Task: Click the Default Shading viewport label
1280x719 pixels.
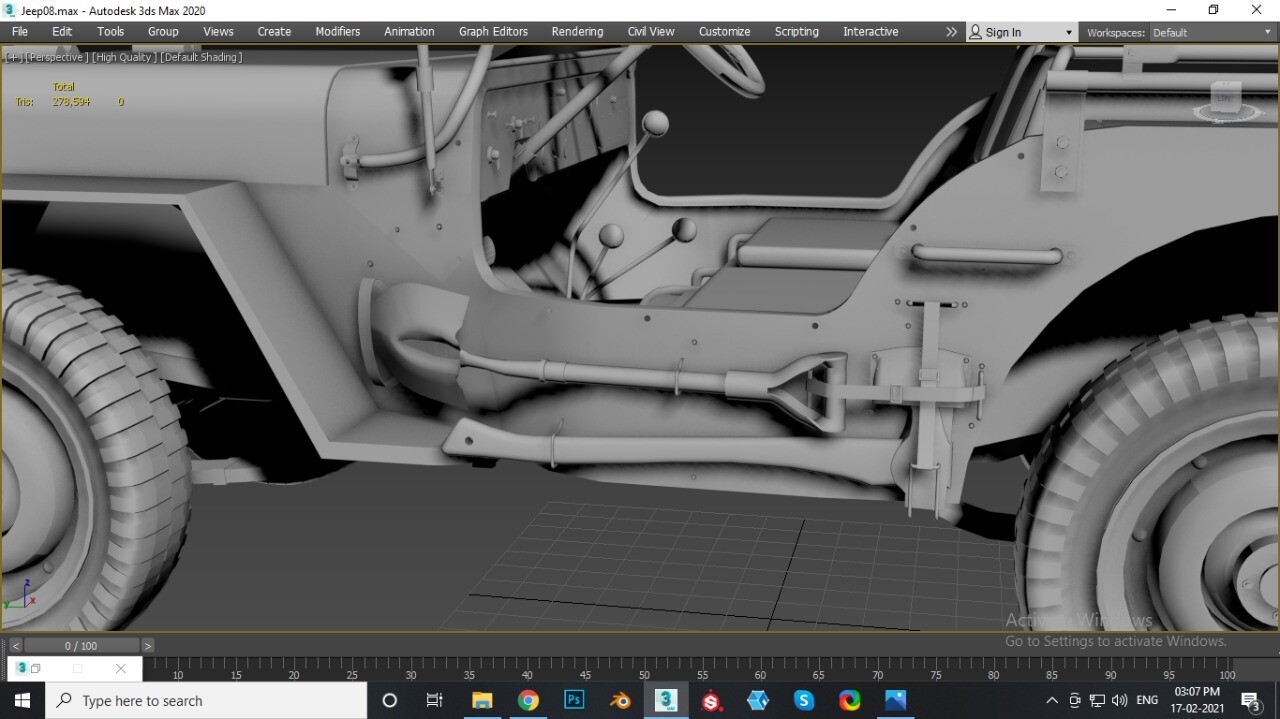Action: click(x=201, y=57)
